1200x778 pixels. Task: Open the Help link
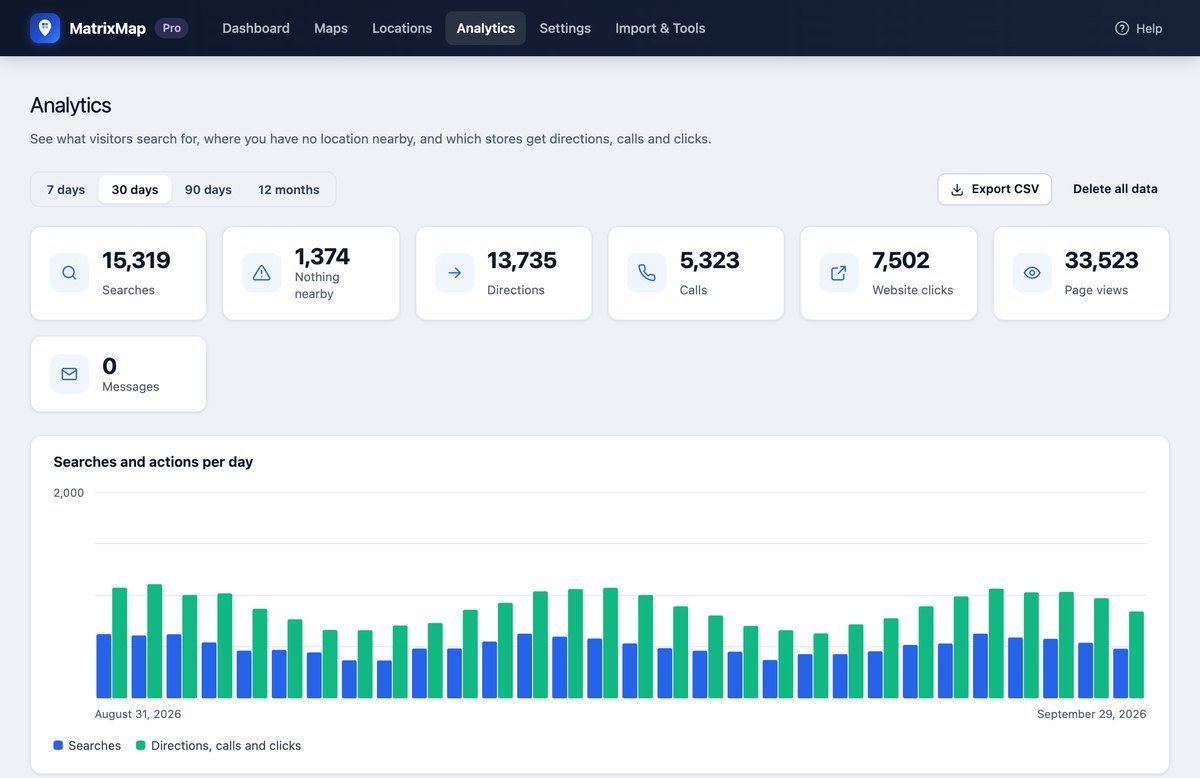coord(1138,28)
